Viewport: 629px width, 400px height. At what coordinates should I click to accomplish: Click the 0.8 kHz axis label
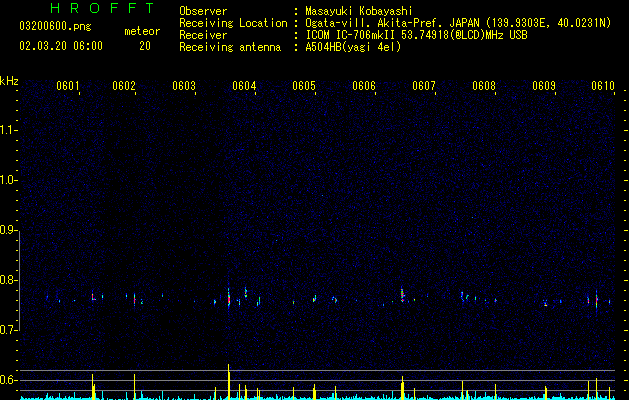8,280
